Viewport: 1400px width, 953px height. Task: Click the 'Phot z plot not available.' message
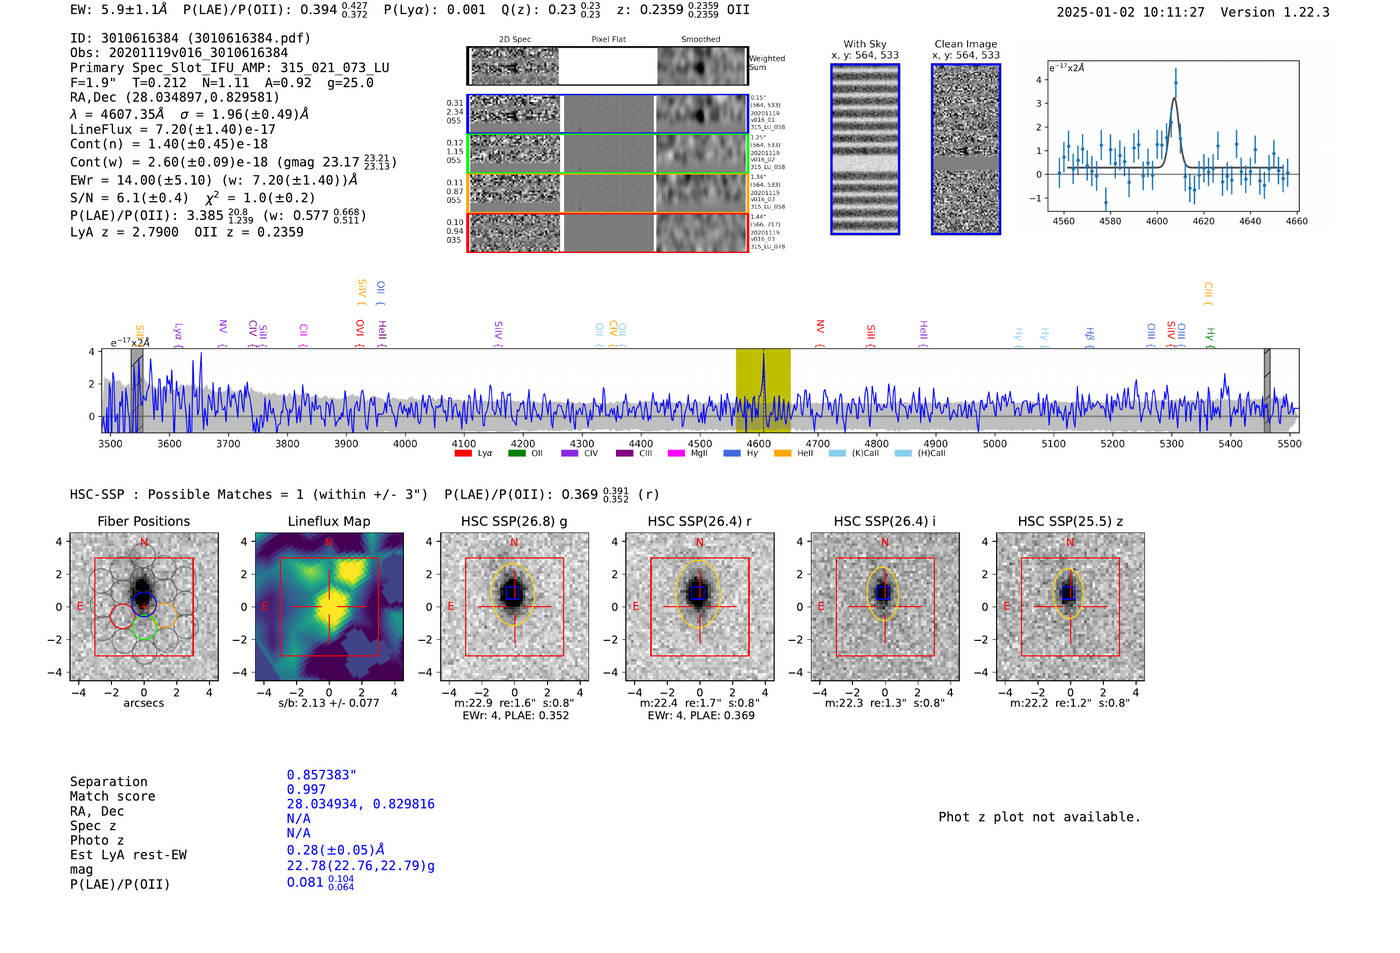pyautogui.click(x=1040, y=817)
